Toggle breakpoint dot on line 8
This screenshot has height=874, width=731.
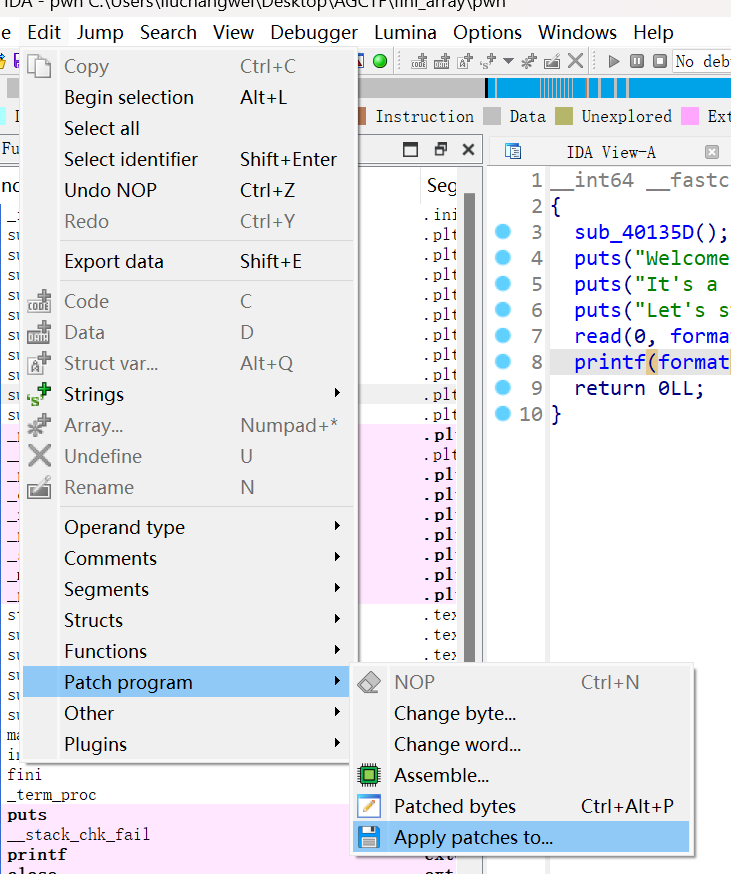(x=502, y=362)
